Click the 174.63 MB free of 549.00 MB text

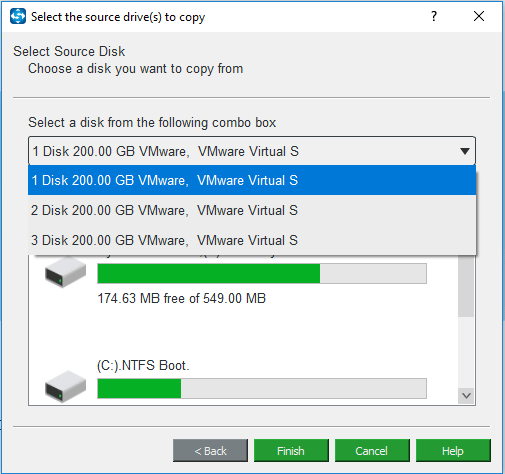[x=181, y=298]
